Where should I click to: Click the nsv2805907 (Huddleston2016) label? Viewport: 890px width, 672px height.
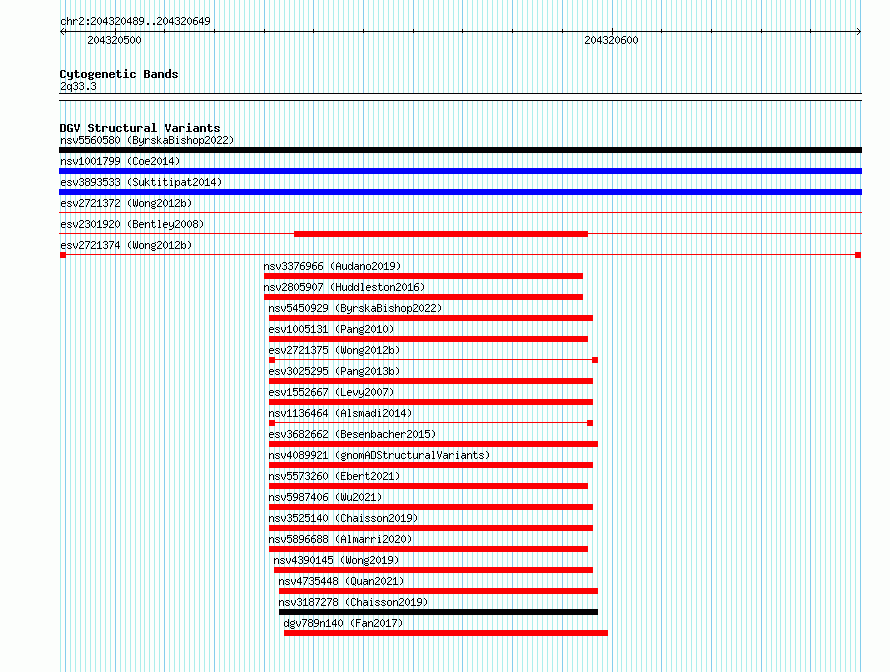[344, 287]
